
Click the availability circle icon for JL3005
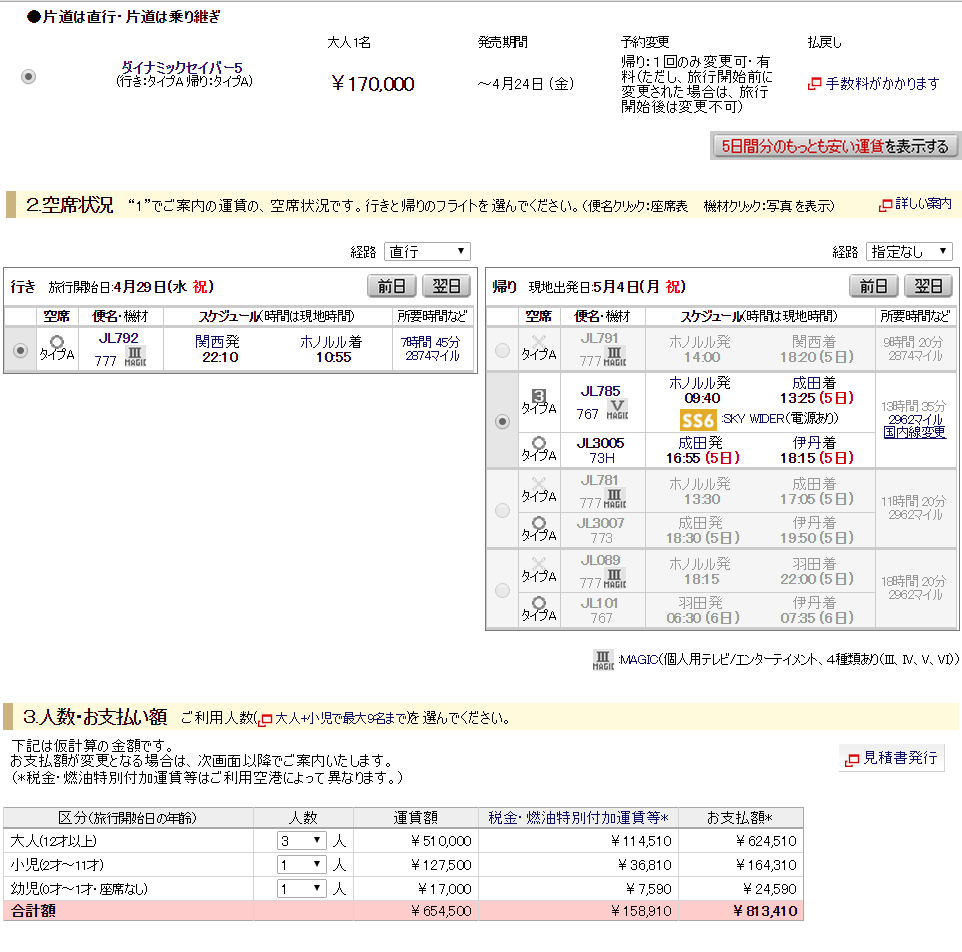coord(539,442)
